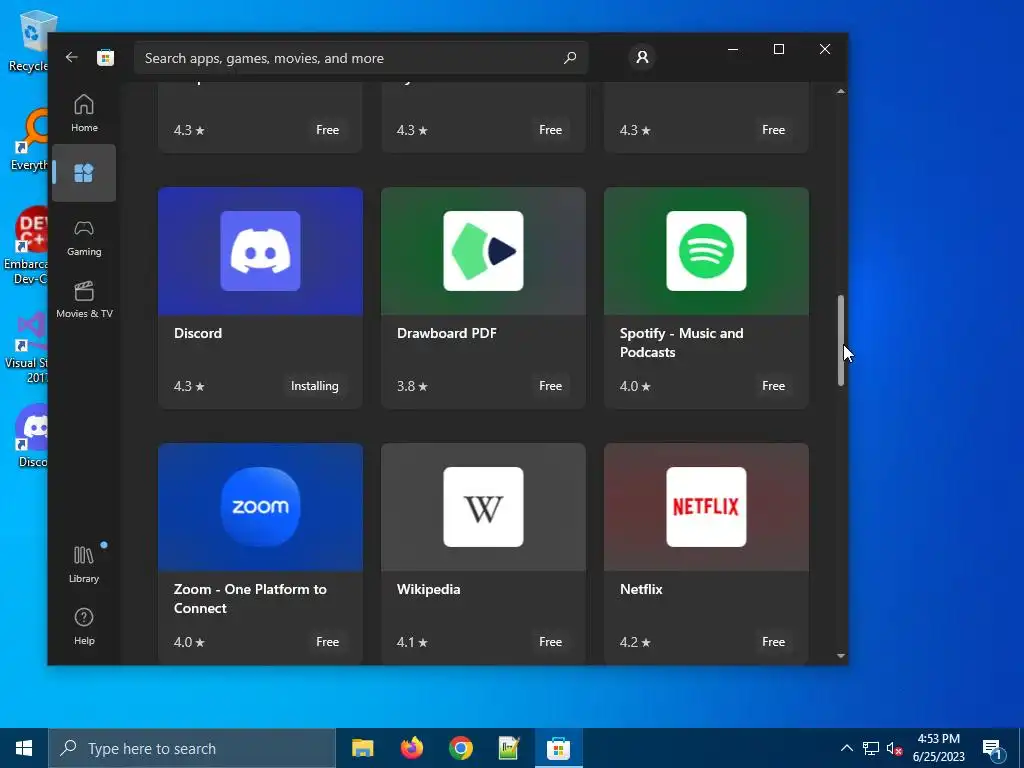The width and height of the screenshot is (1024, 768).
Task: Click the Wikipedia app icon
Action: coord(483,507)
